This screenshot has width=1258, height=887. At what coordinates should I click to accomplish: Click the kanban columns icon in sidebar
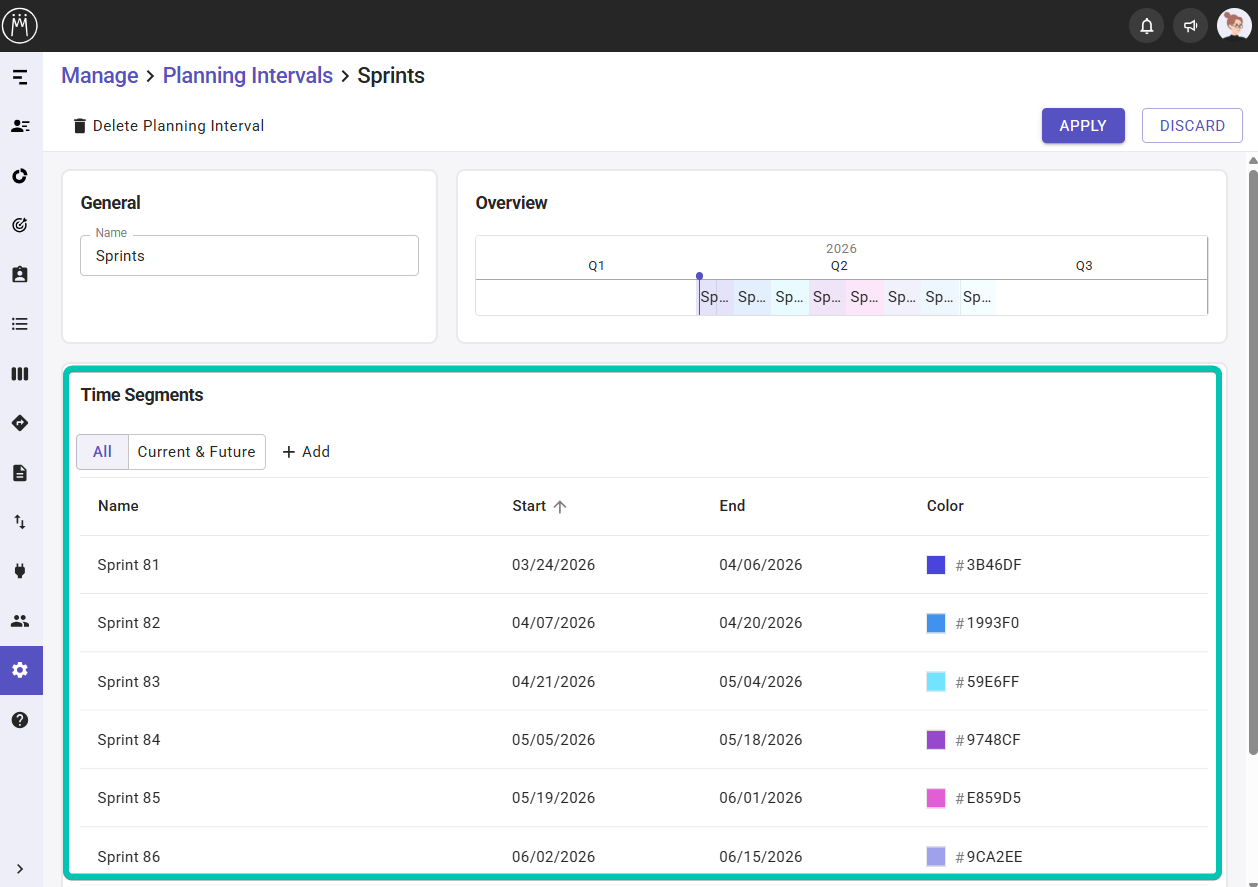tap(20, 374)
